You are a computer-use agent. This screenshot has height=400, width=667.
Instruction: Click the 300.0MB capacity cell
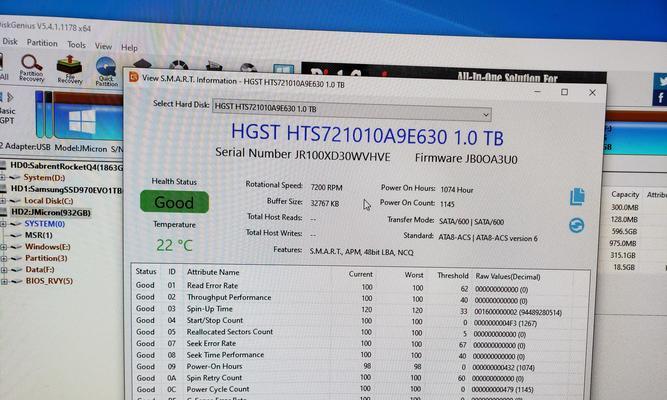[x=625, y=207]
